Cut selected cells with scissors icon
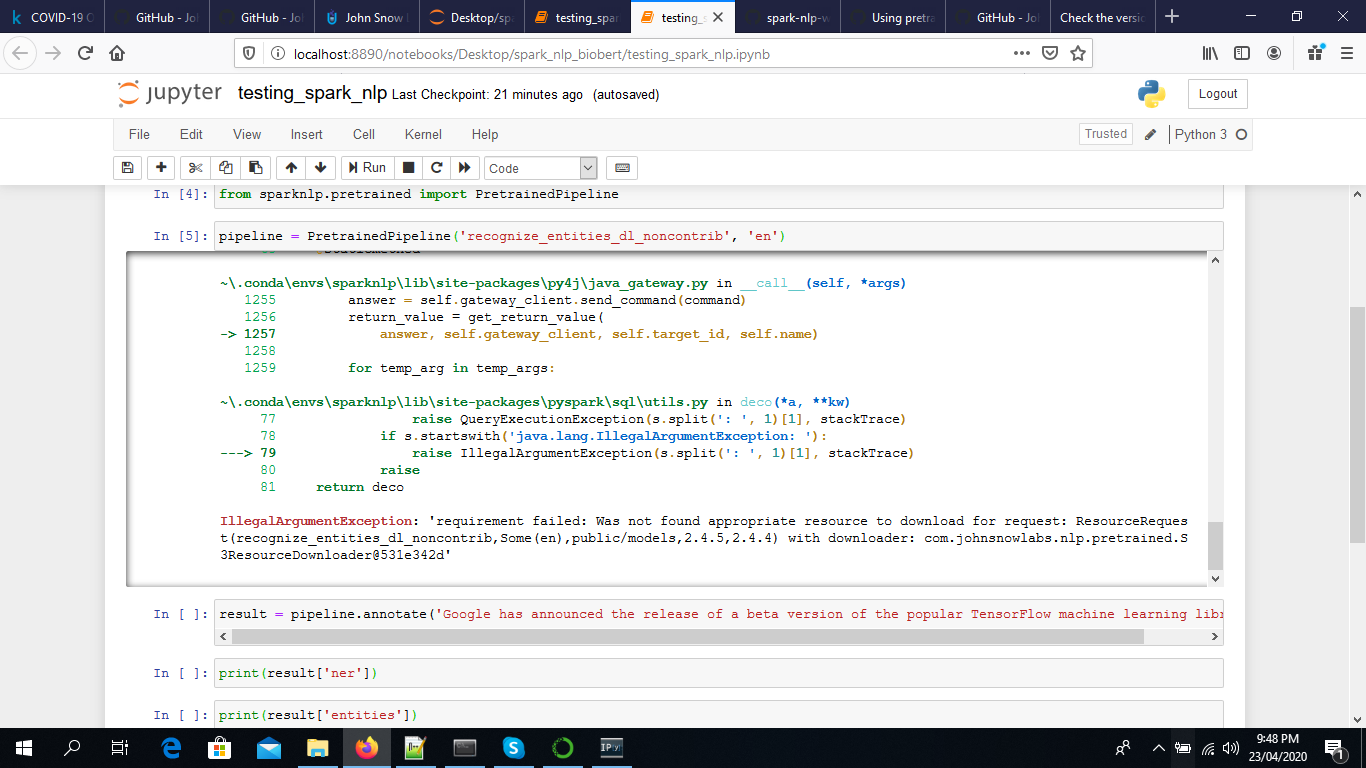 tap(195, 168)
